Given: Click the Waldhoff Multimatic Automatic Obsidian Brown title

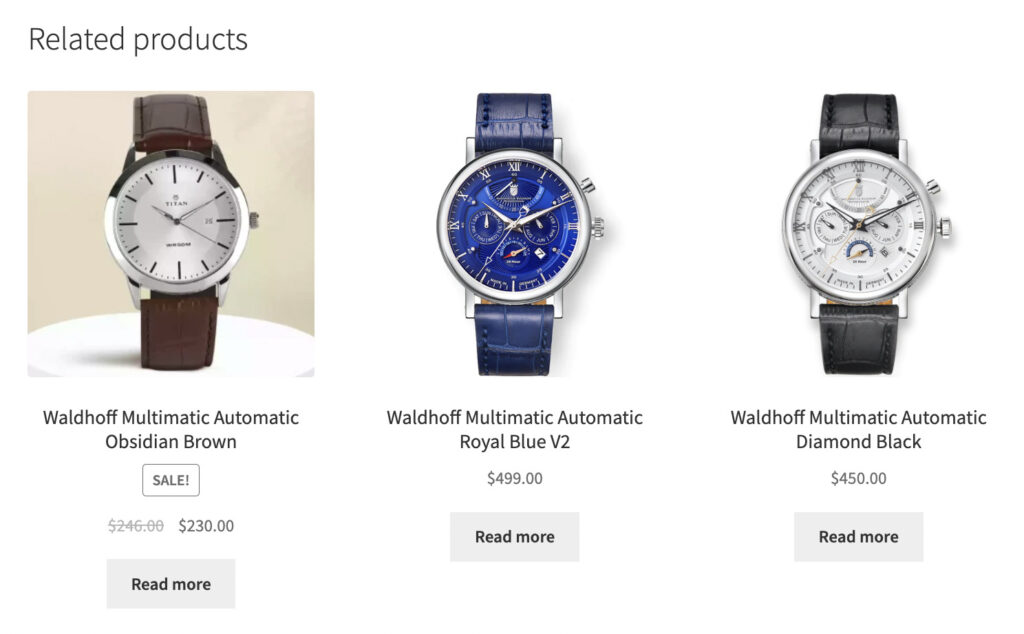Looking at the screenshot, I should 171,429.
